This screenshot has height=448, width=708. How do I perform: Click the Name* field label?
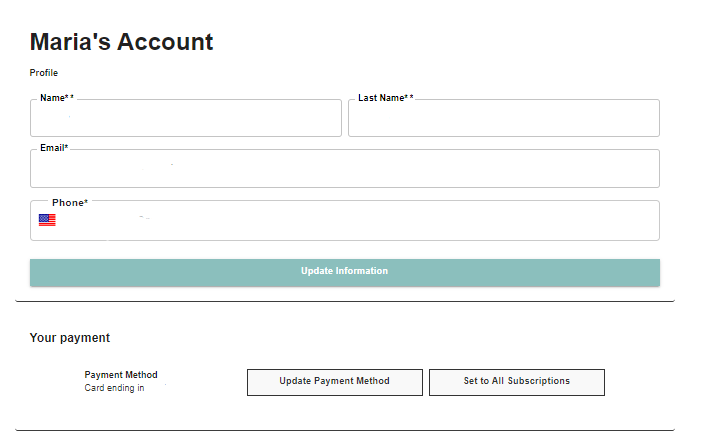57,98
